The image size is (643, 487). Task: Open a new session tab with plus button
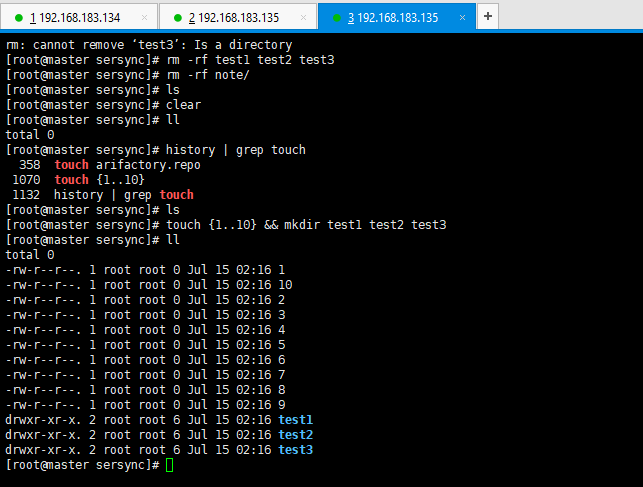(488, 16)
